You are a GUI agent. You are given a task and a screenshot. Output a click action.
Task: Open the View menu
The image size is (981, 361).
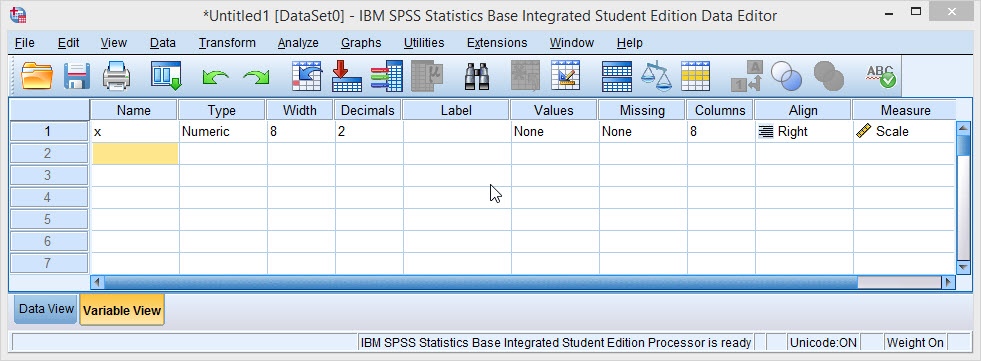pos(113,43)
